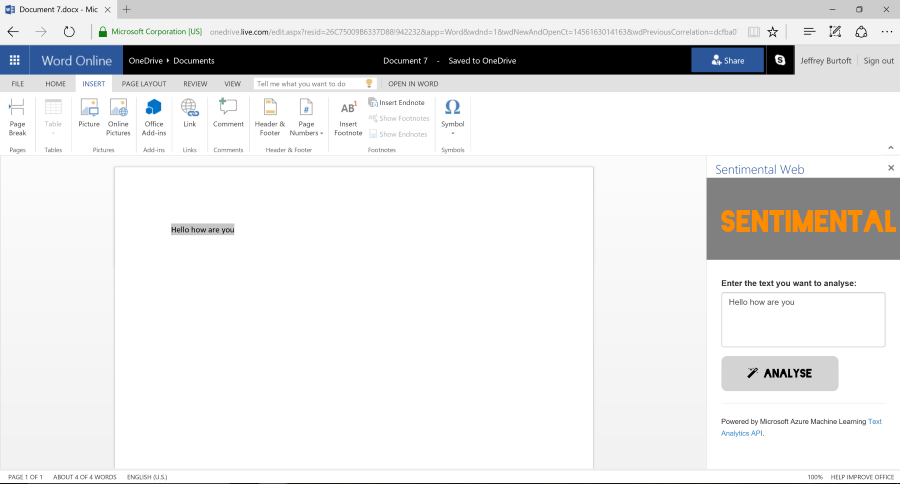
Task: Open the app launcher waffle icon
Action: 14,60
